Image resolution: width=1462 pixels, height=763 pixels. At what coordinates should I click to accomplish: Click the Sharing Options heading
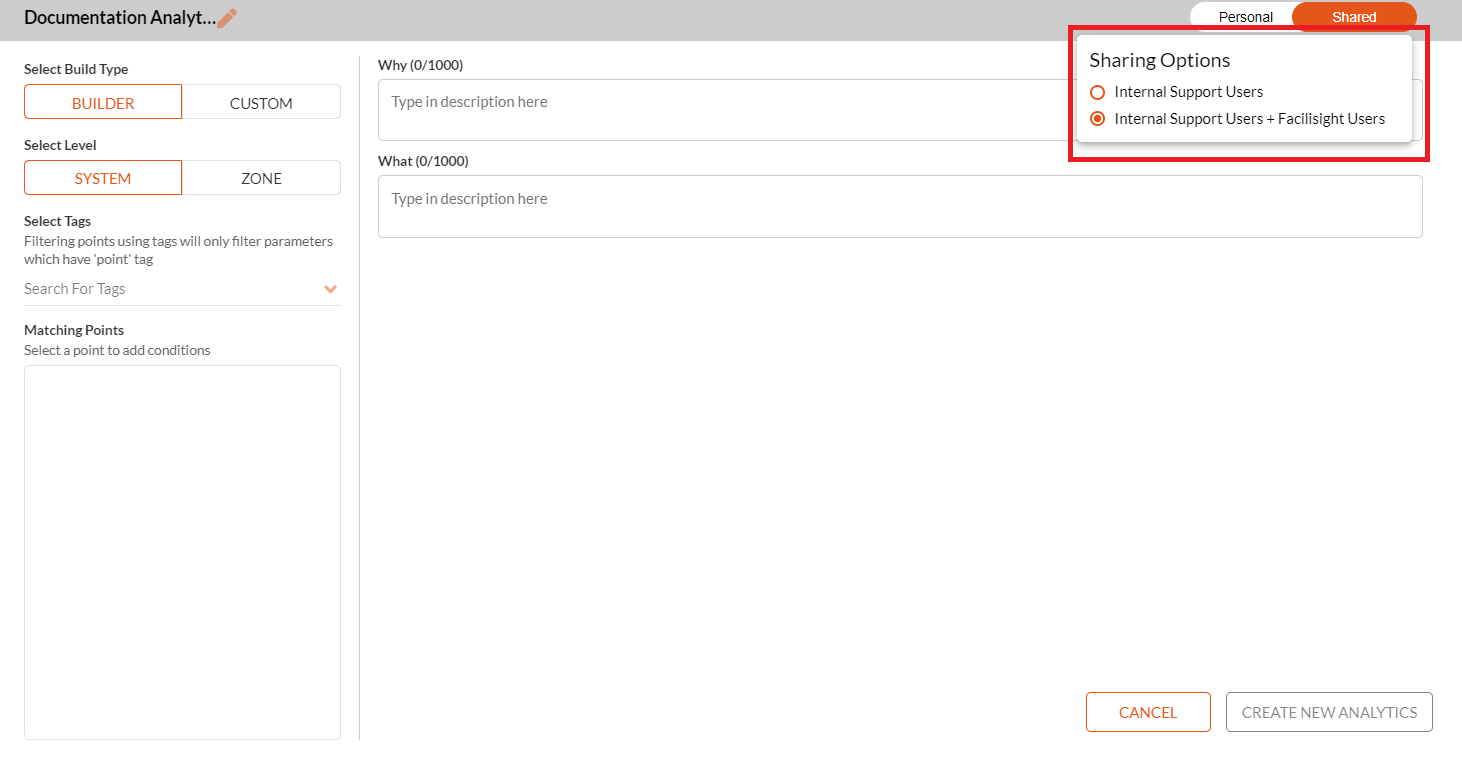point(1160,60)
